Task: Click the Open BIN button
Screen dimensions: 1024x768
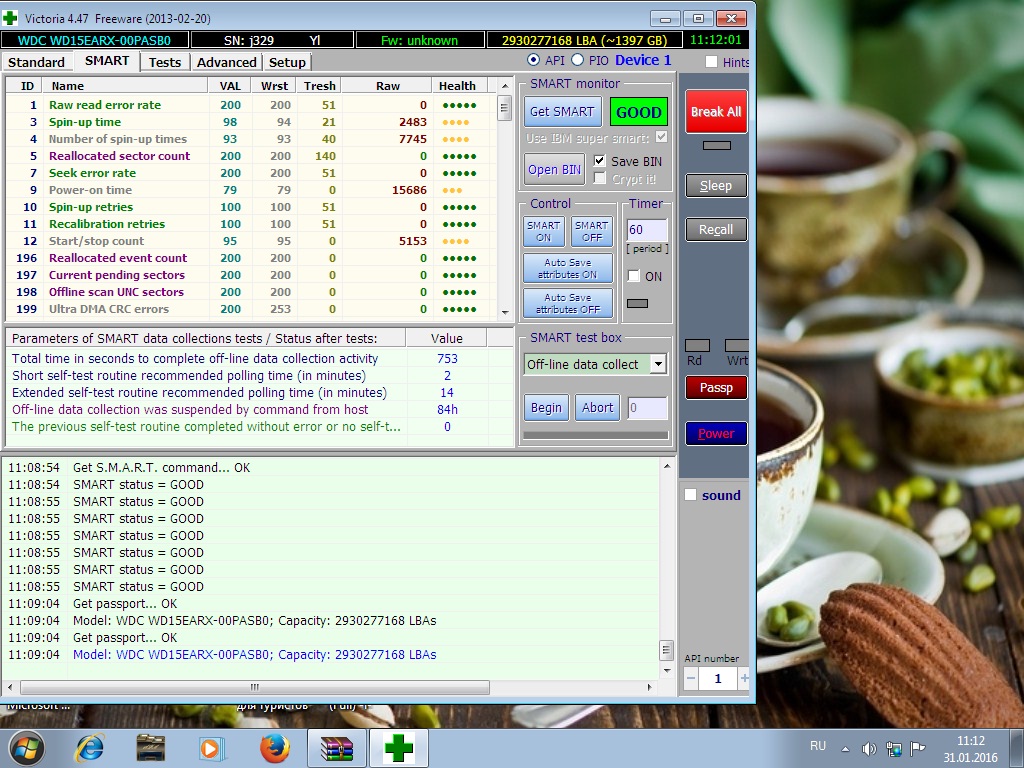Action: [554, 170]
